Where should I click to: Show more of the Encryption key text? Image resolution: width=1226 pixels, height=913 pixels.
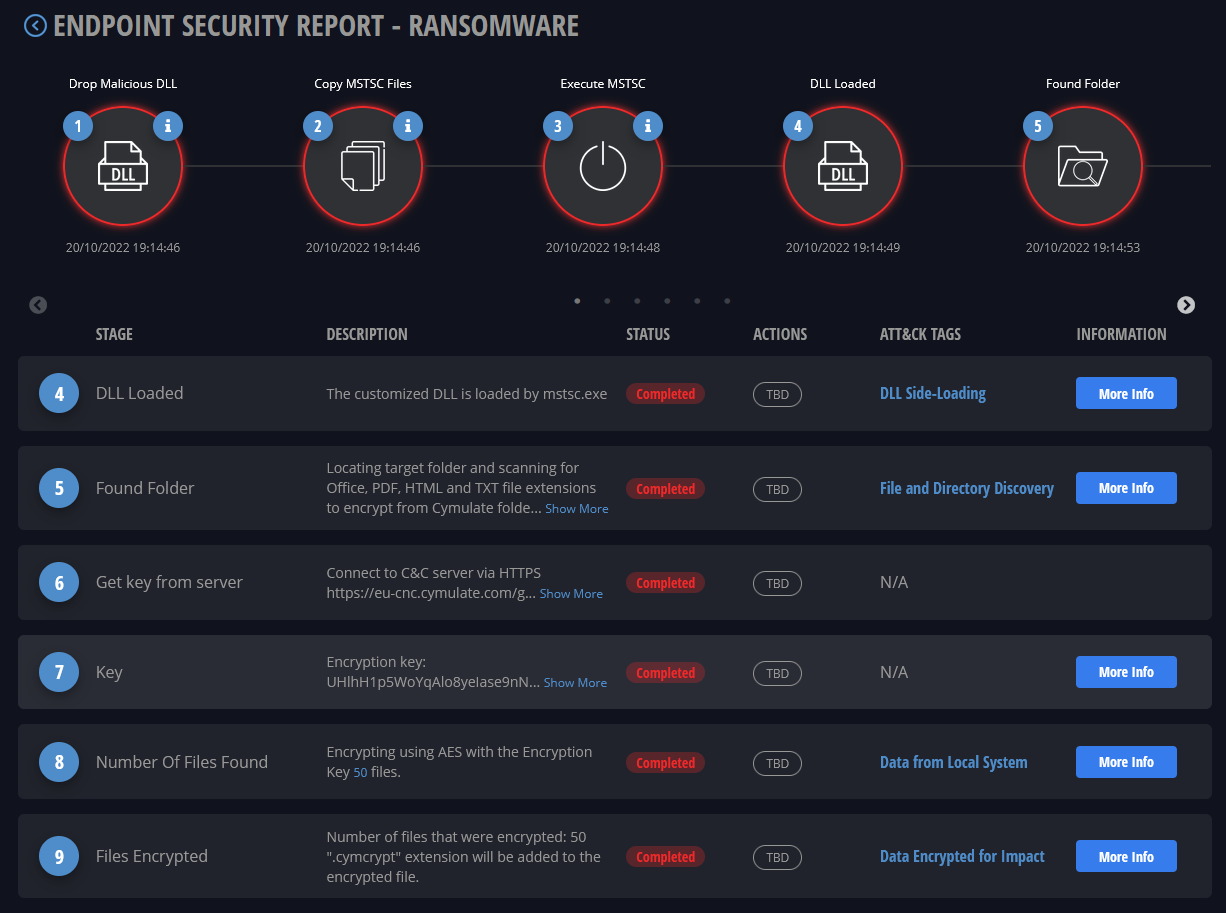tap(574, 682)
